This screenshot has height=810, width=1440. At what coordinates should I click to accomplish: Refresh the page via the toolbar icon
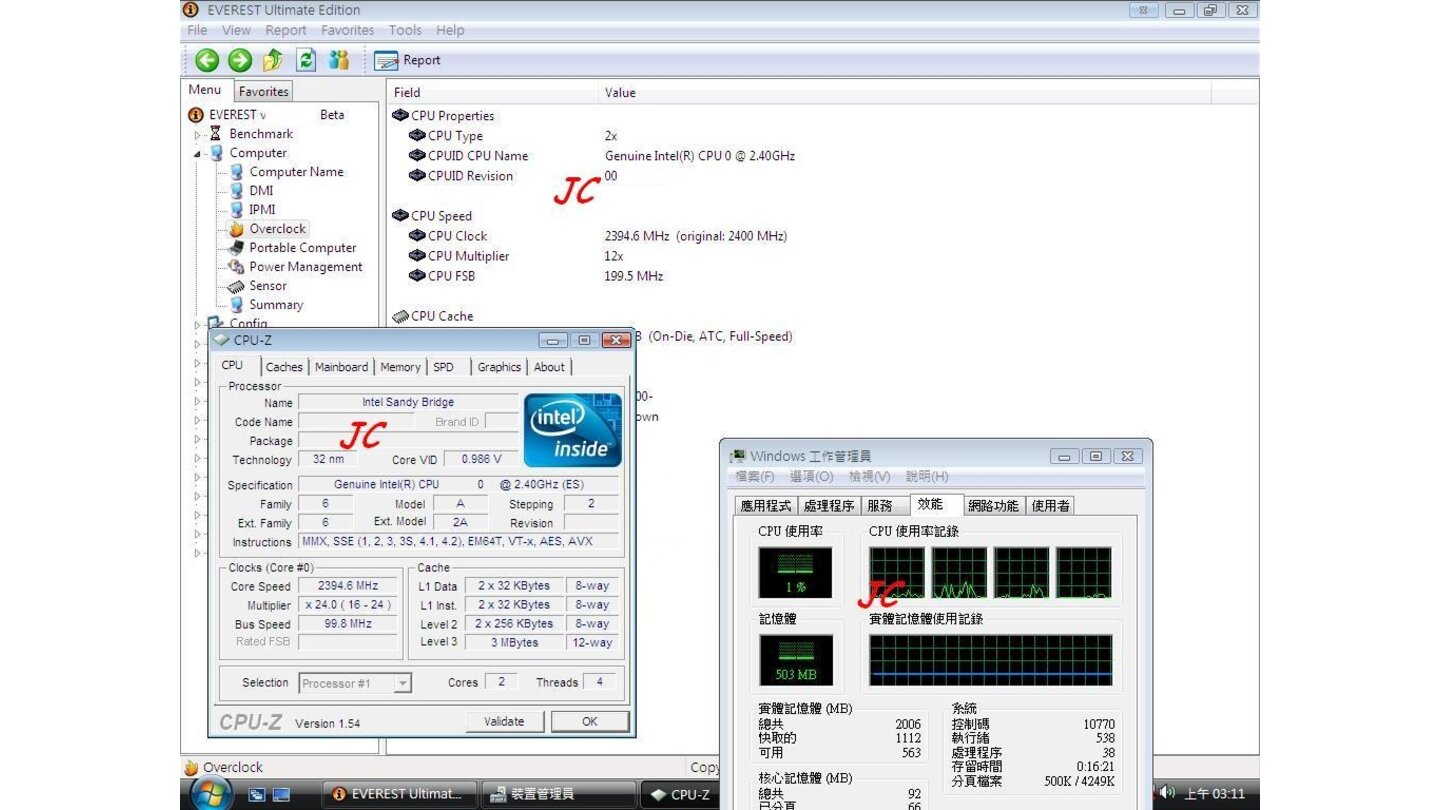[x=306, y=60]
